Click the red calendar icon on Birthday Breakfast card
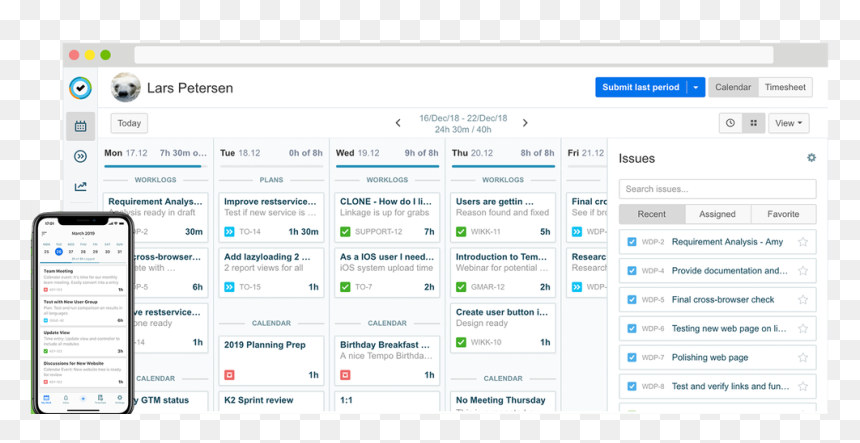Viewport: 860px width, 443px height. coord(345,375)
